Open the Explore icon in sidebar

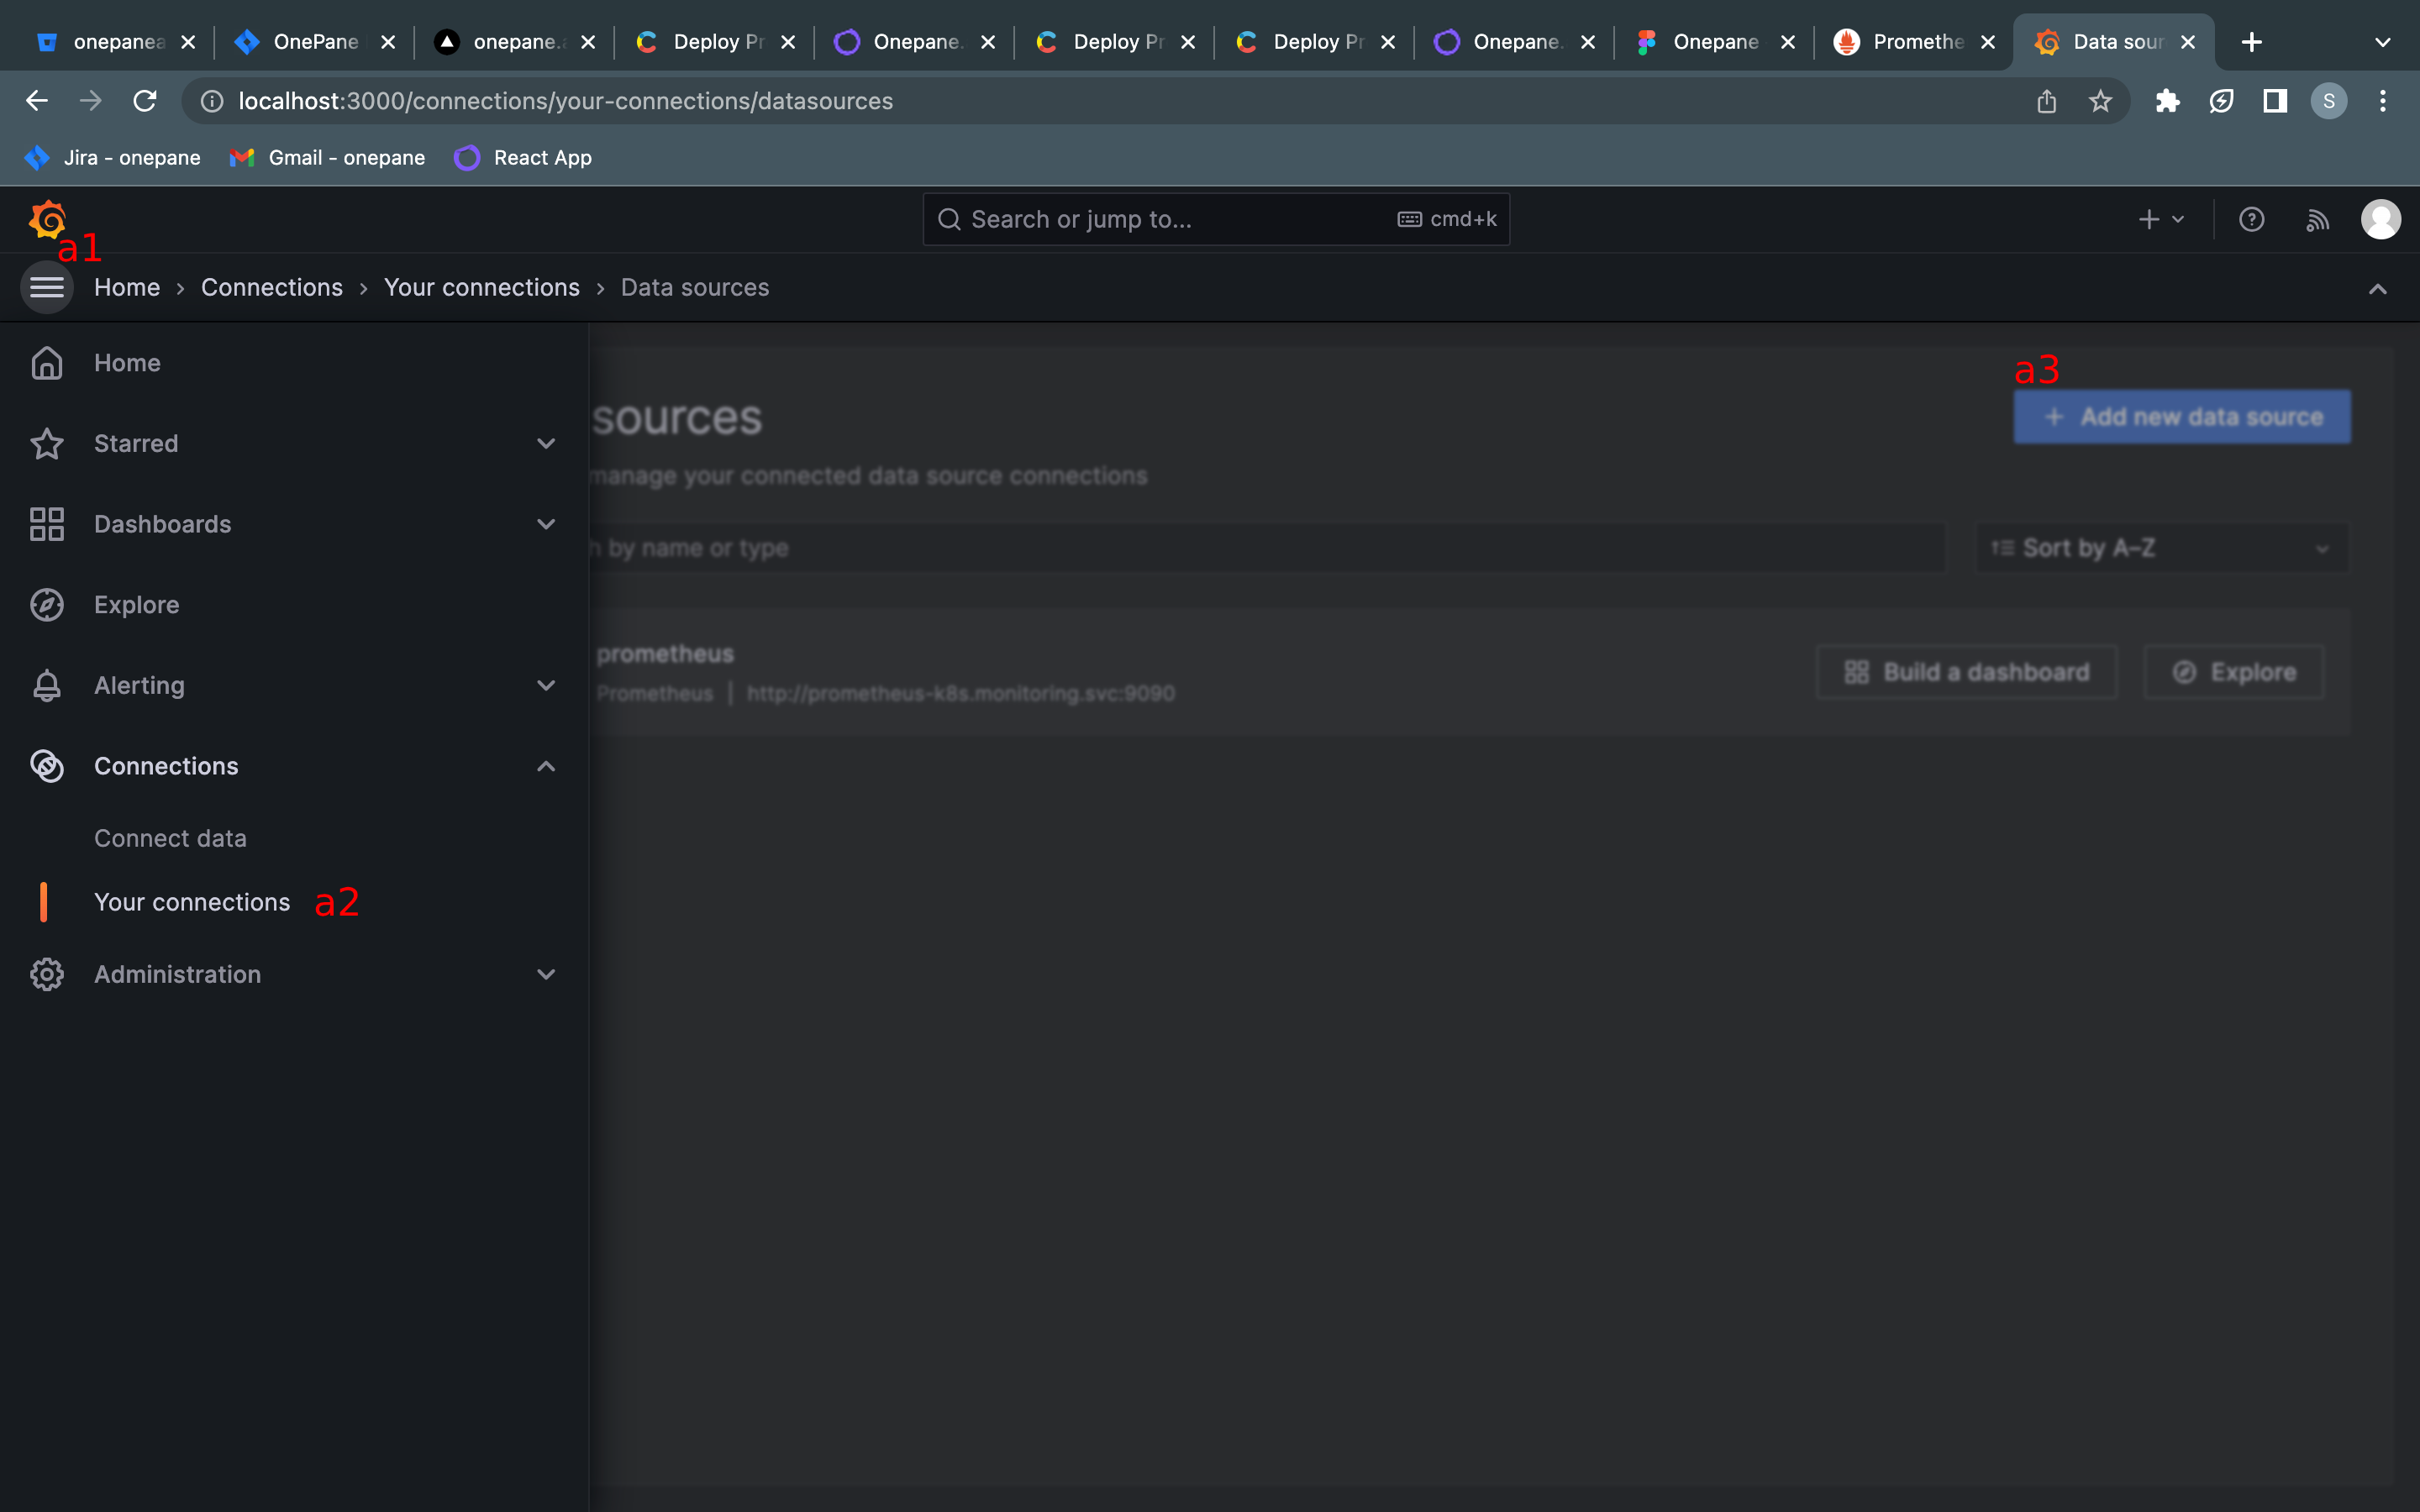click(47, 605)
